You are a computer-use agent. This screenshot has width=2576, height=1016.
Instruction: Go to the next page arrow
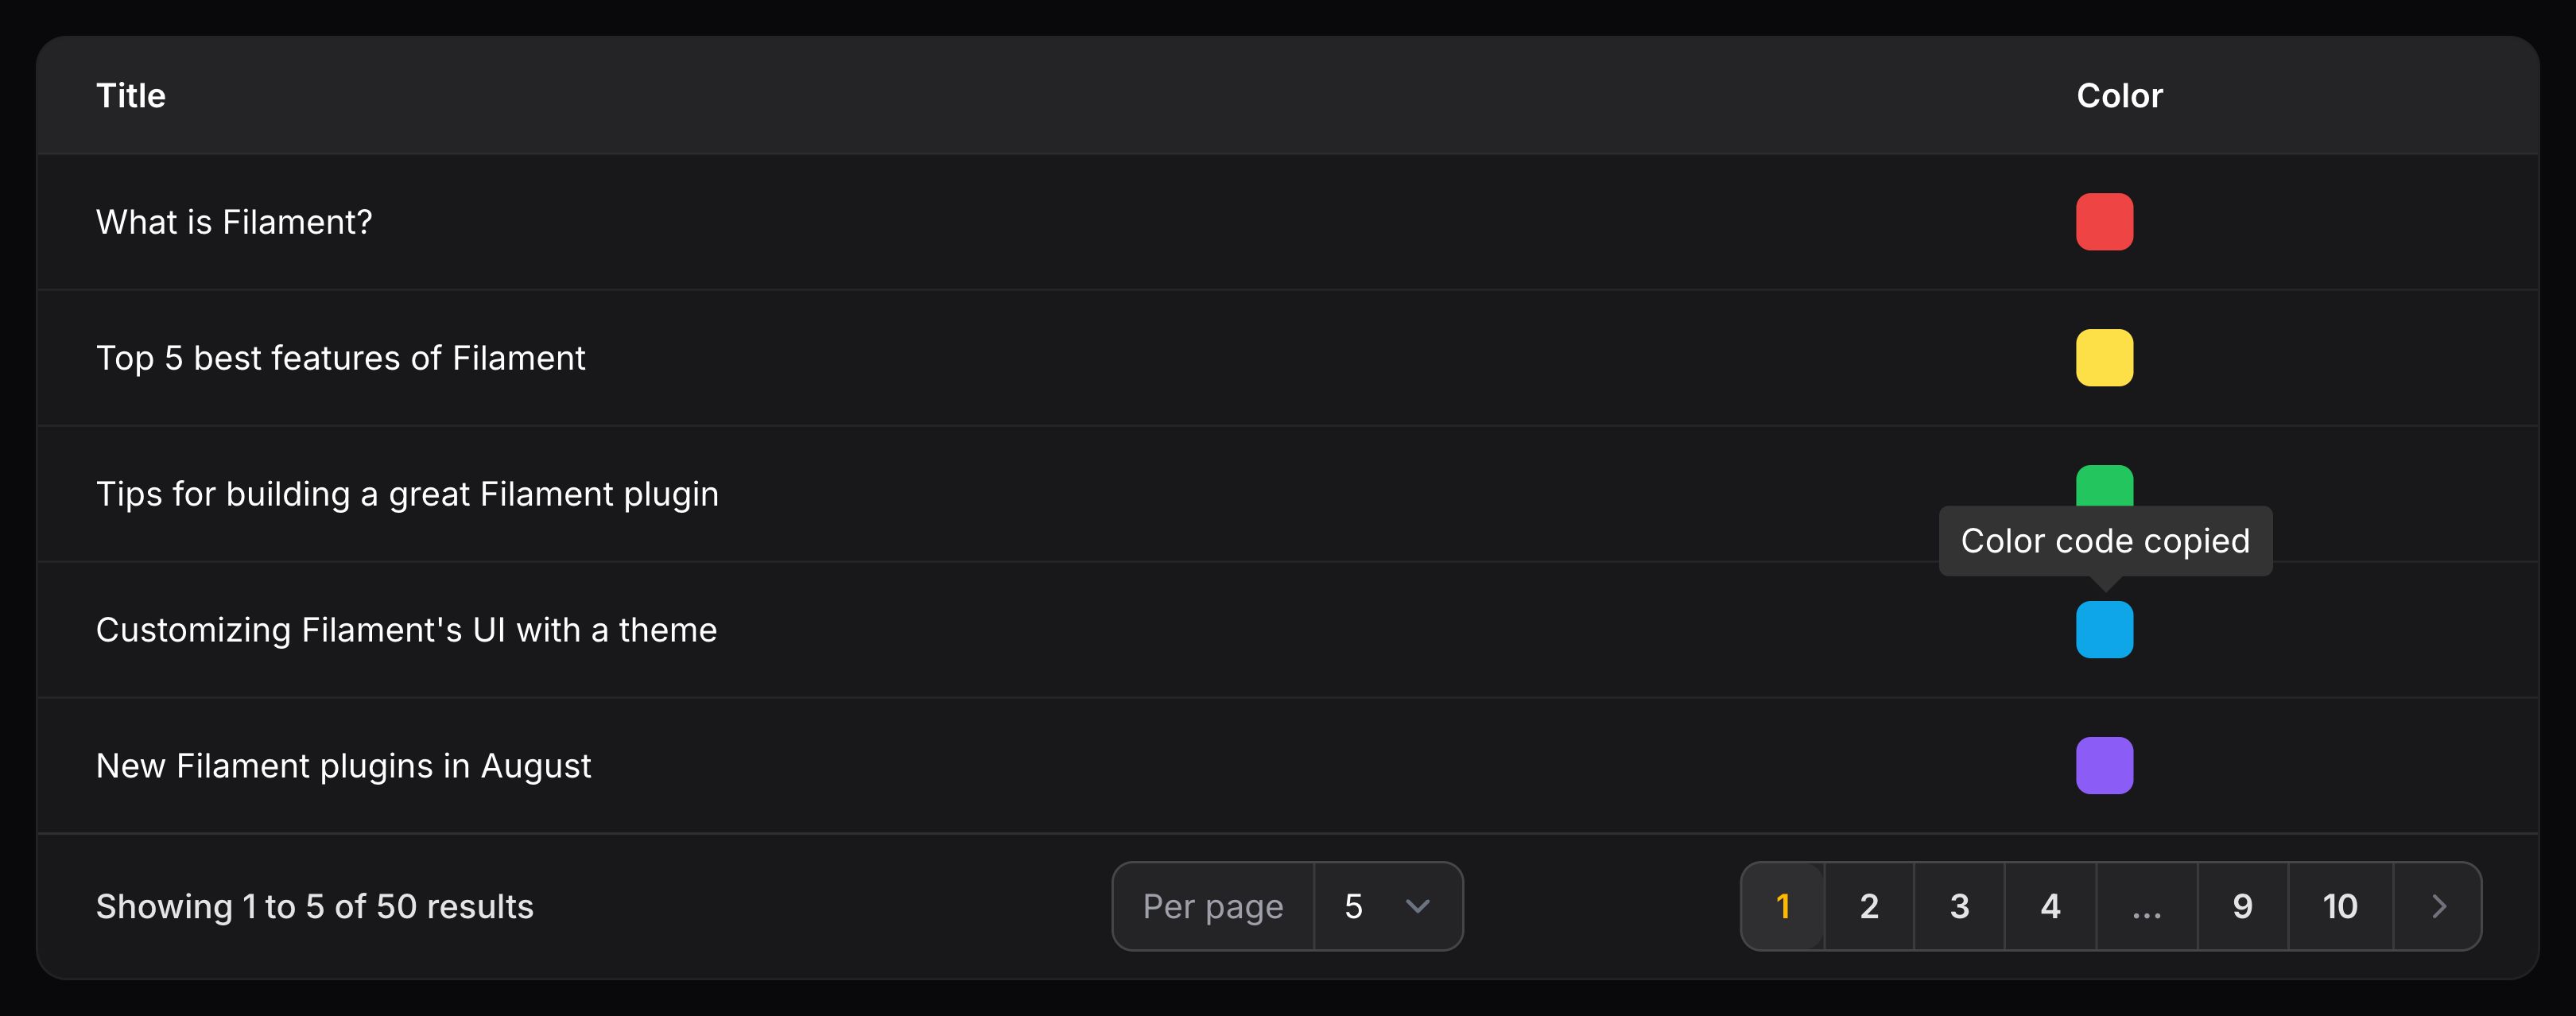coord(2438,906)
